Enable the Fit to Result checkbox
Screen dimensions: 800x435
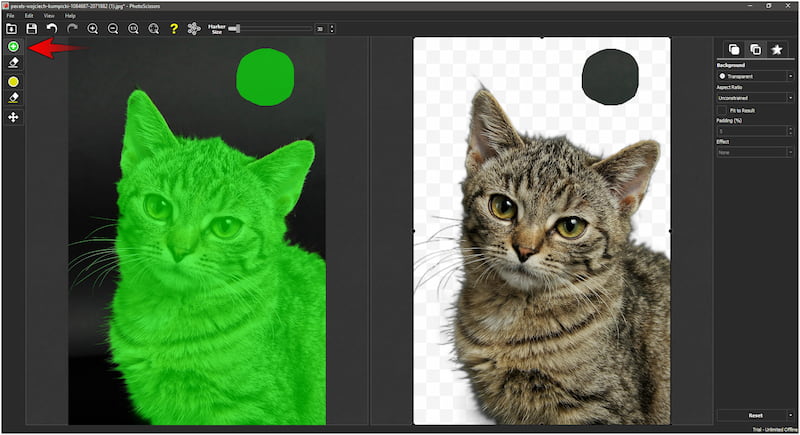[x=721, y=109]
